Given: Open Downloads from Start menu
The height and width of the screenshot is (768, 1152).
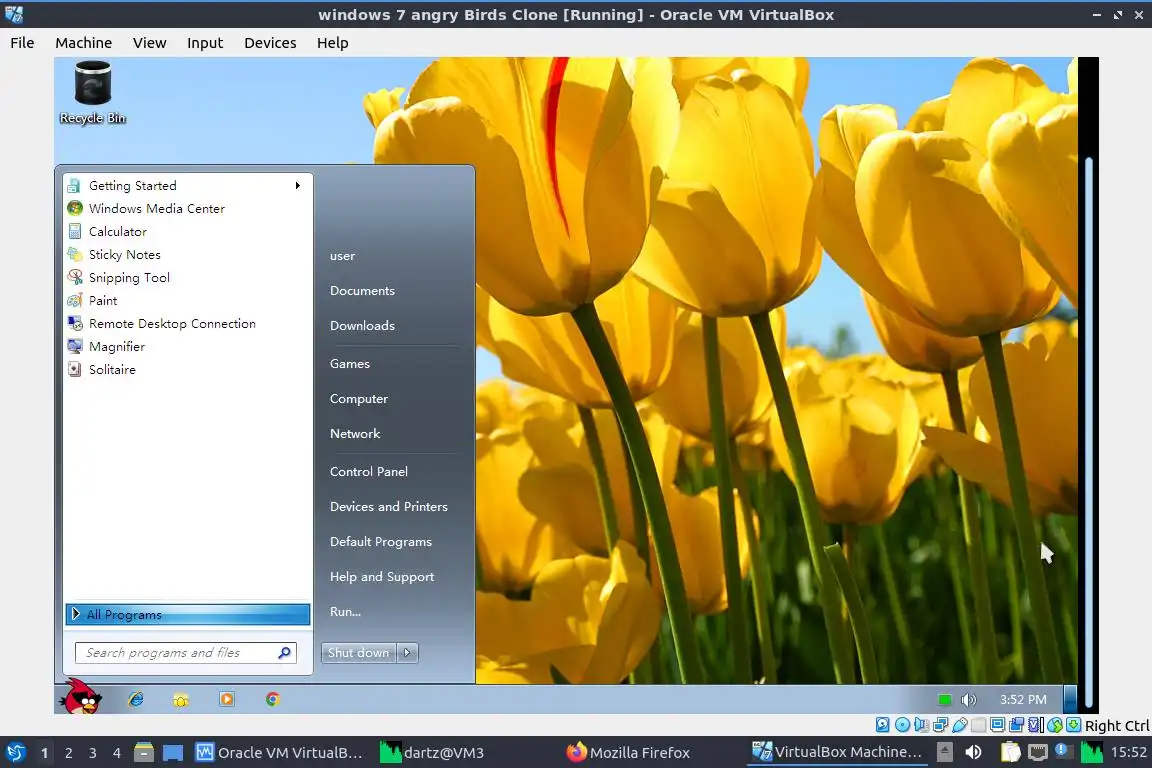Looking at the screenshot, I should click(362, 326).
